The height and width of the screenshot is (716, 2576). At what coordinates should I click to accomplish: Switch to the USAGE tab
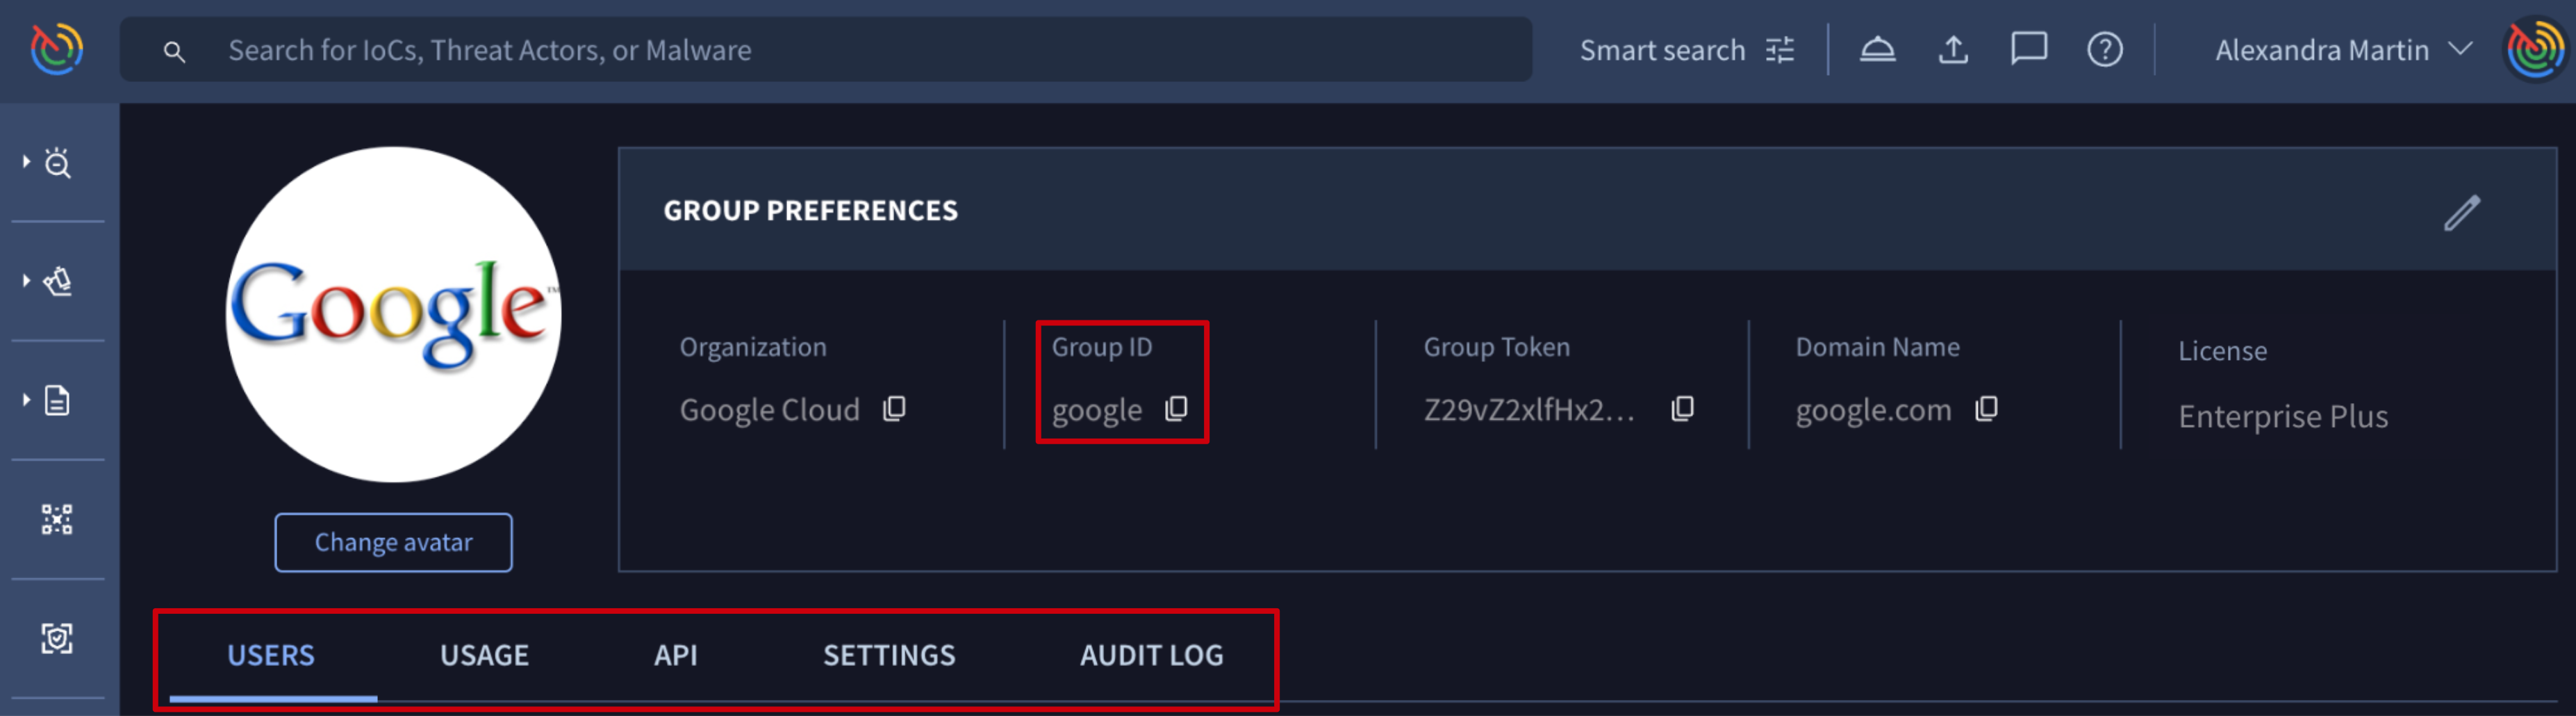point(484,655)
